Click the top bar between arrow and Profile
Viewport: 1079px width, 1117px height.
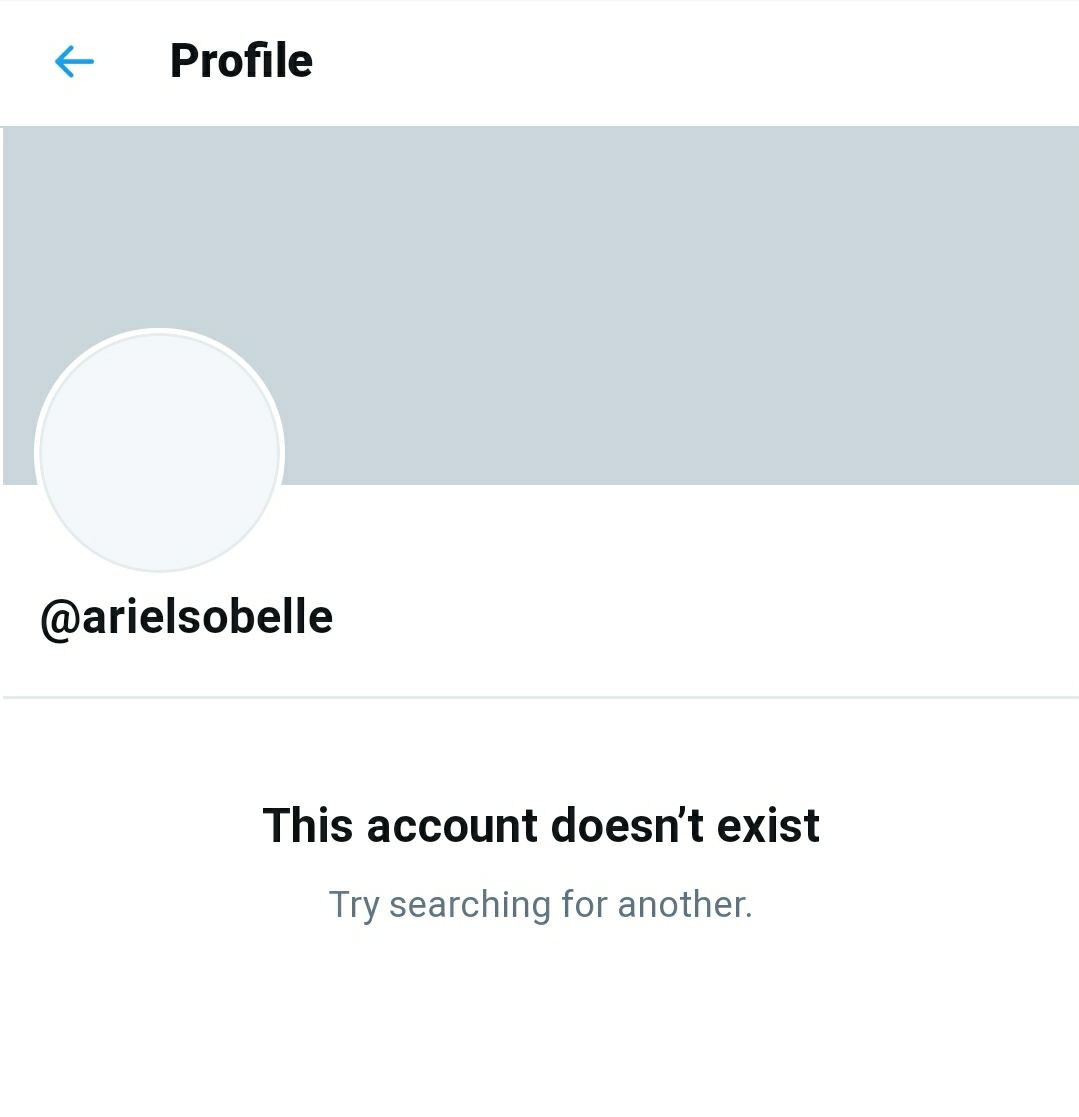132,61
